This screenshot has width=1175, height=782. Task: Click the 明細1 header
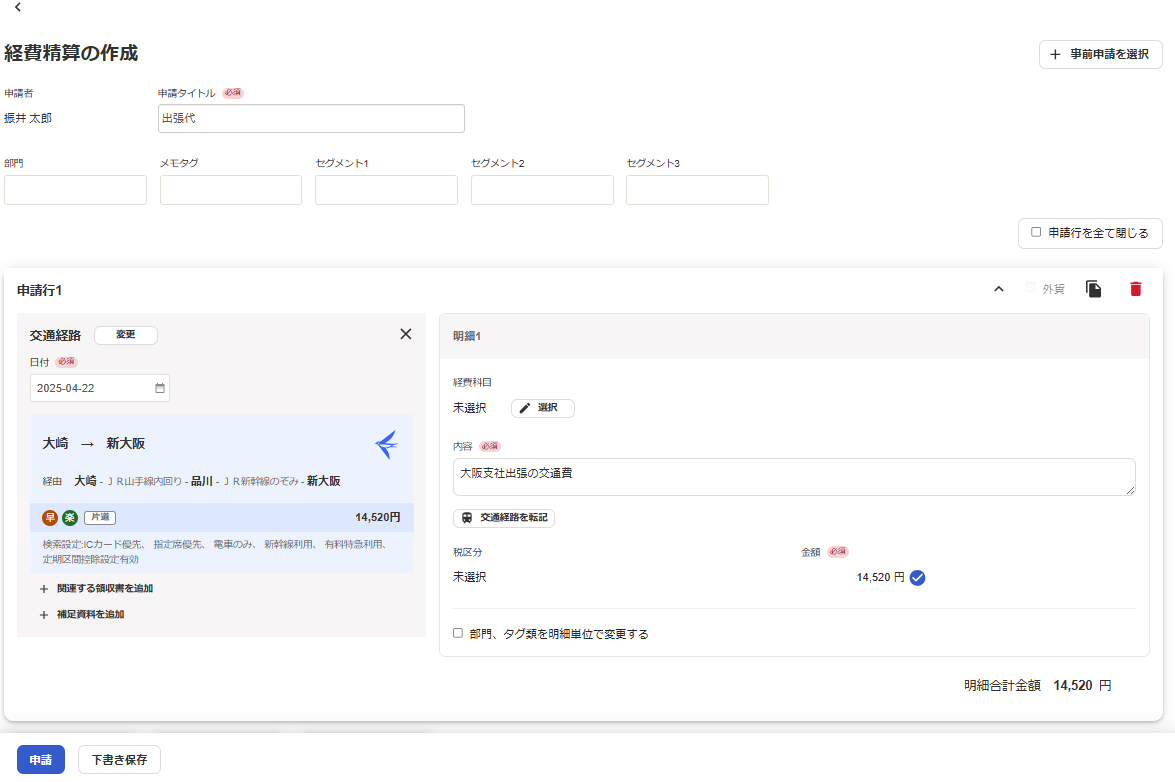[794, 336]
